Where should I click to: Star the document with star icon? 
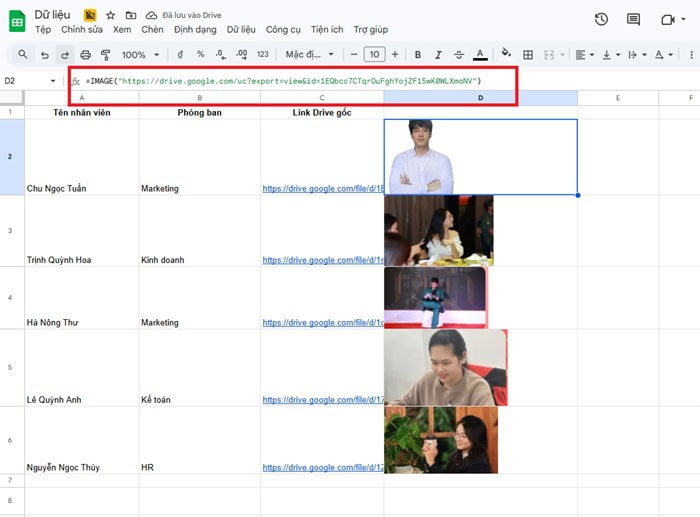tap(110, 16)
